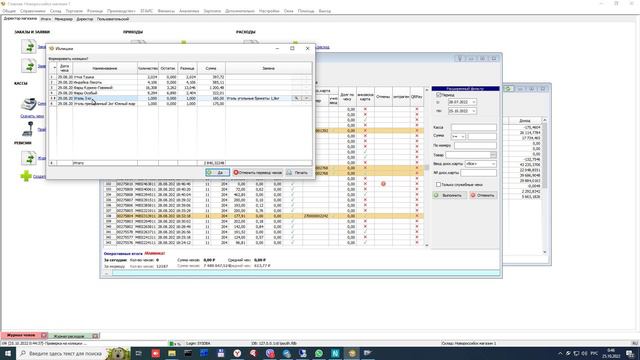Click the rear window vertical scrollbar
The width and height of the screenshot is (640, 360).
click(x=544, y=186)
